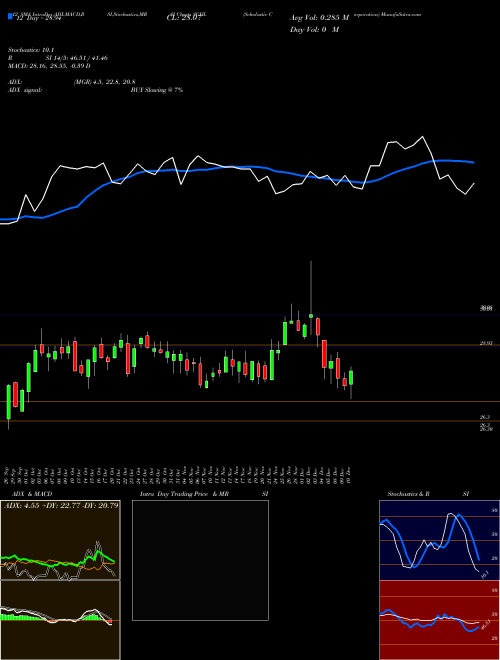Click the tallest-wick green candle on price chart

click(x=311, y=316)
